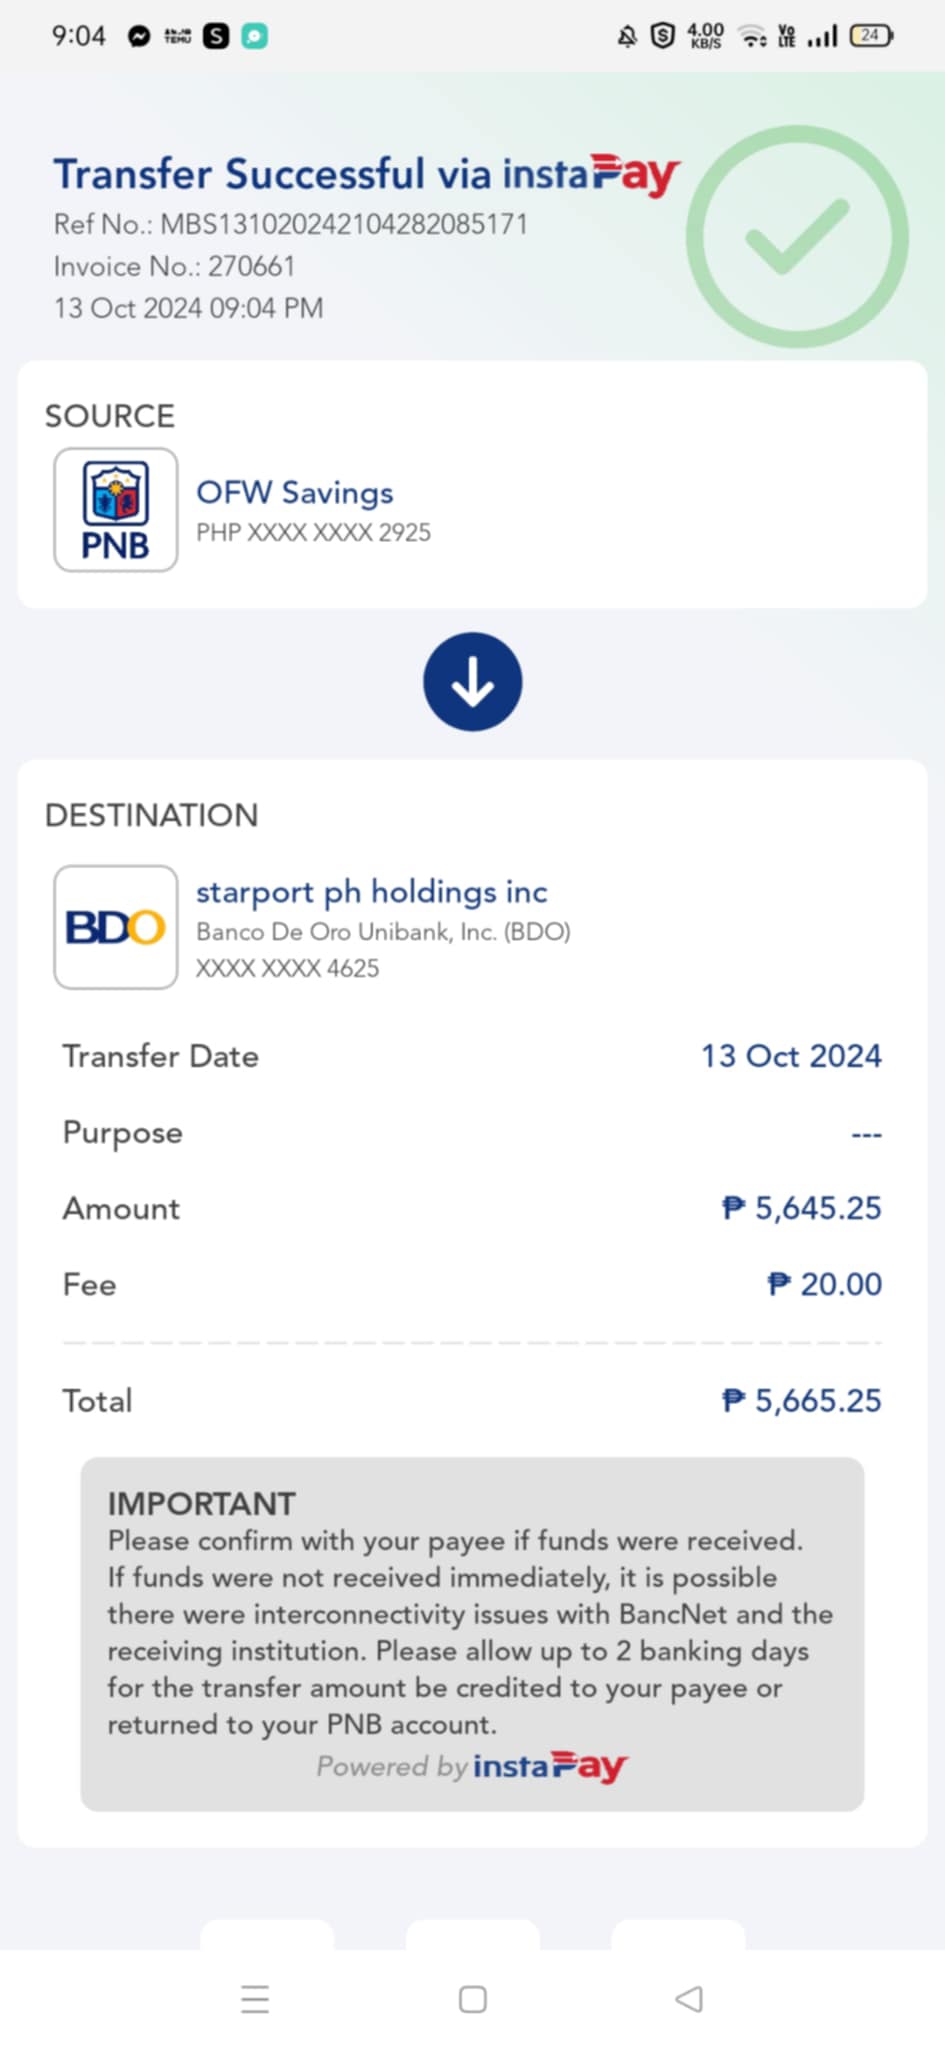Screen dimensions: 945x2048
Task: Open Messenger notification in status bar
Action: [139, 37]
